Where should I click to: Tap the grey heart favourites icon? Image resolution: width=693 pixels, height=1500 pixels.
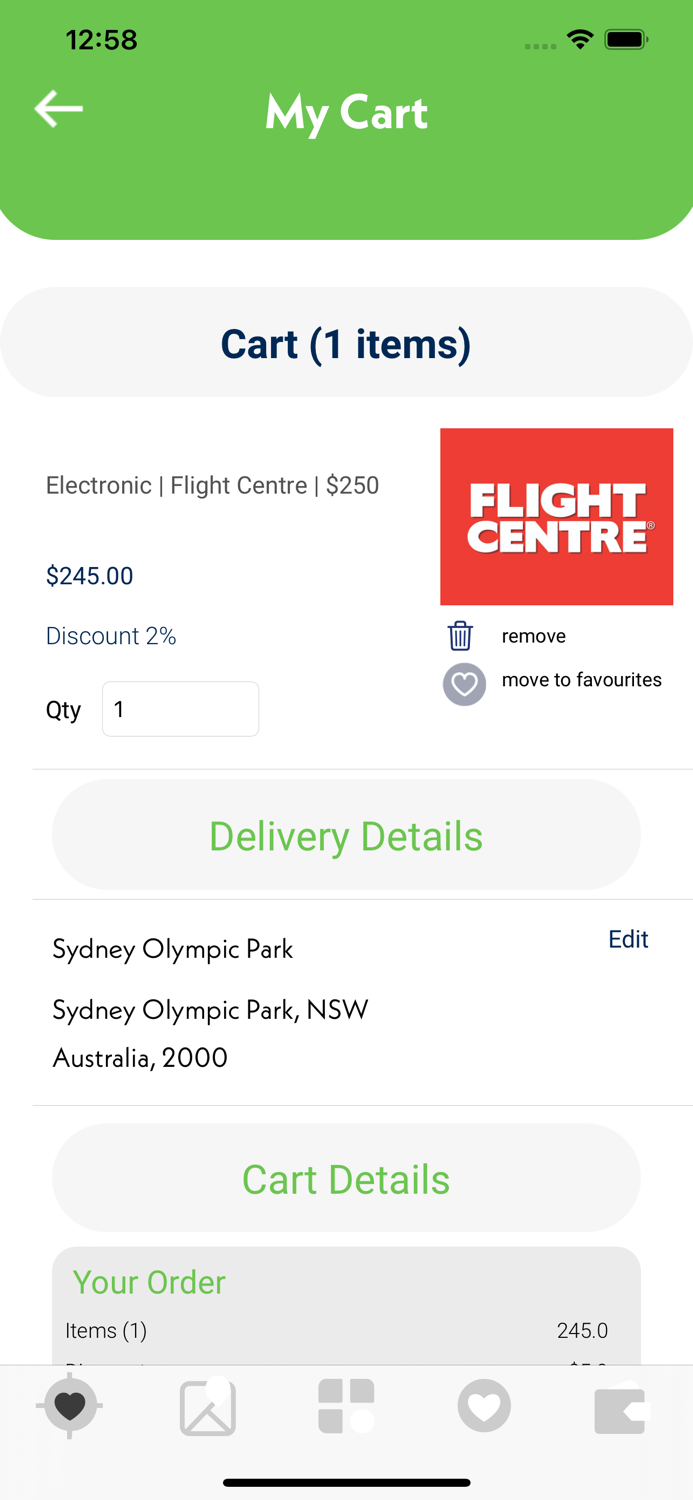464,684
